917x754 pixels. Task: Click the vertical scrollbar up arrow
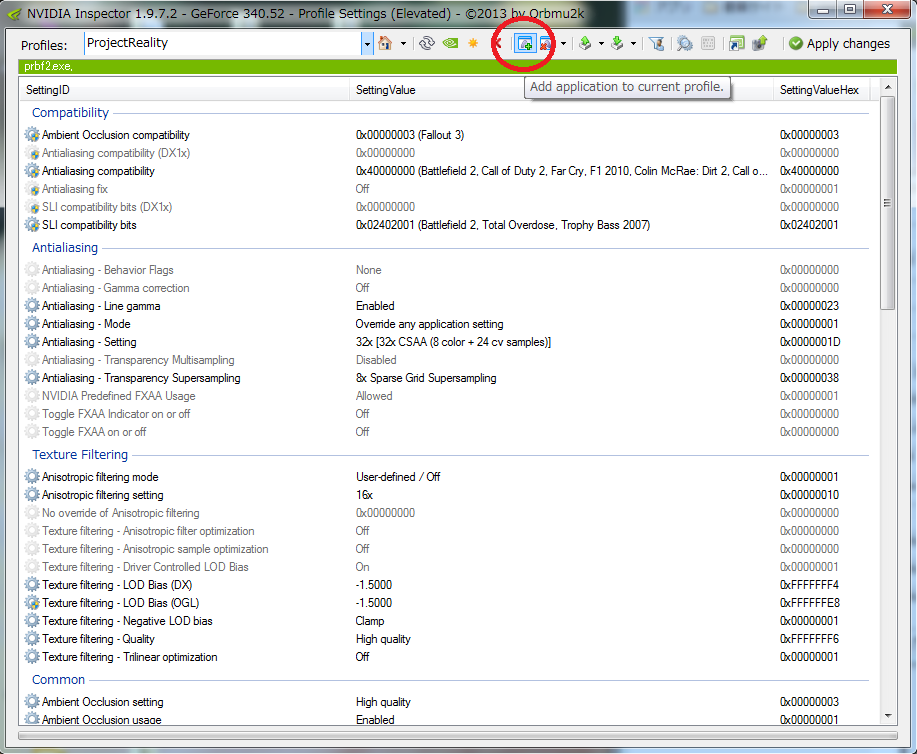pos(888,87)
